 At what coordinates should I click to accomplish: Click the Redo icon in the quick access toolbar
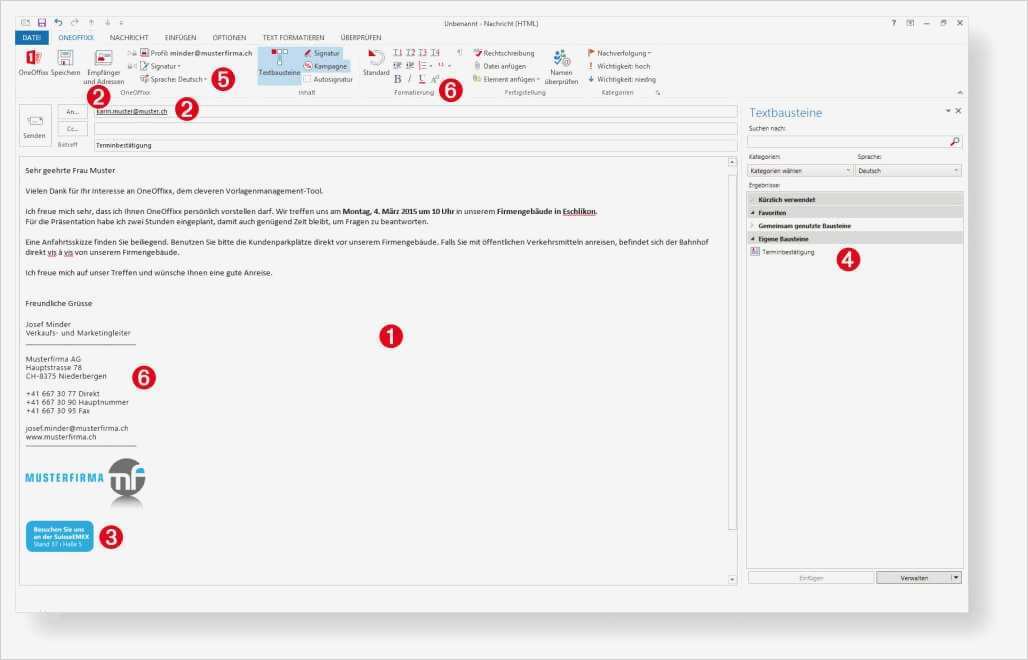coord(74,23)
